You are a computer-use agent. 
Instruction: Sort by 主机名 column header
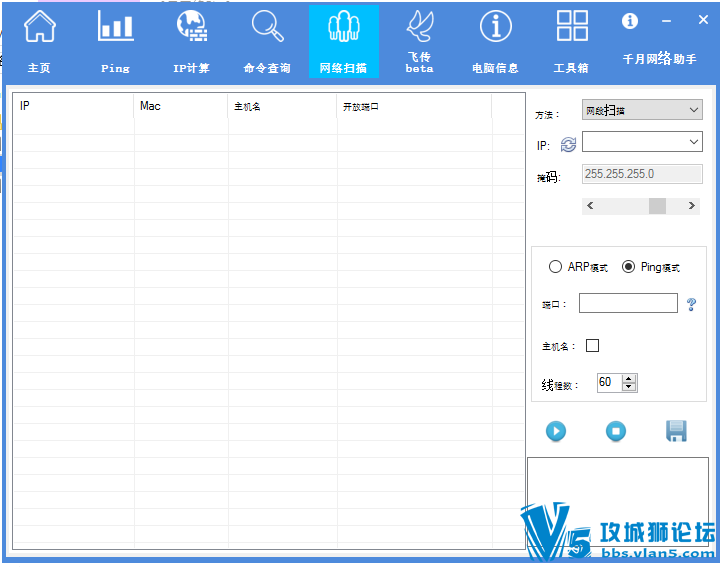coord(282,106)
